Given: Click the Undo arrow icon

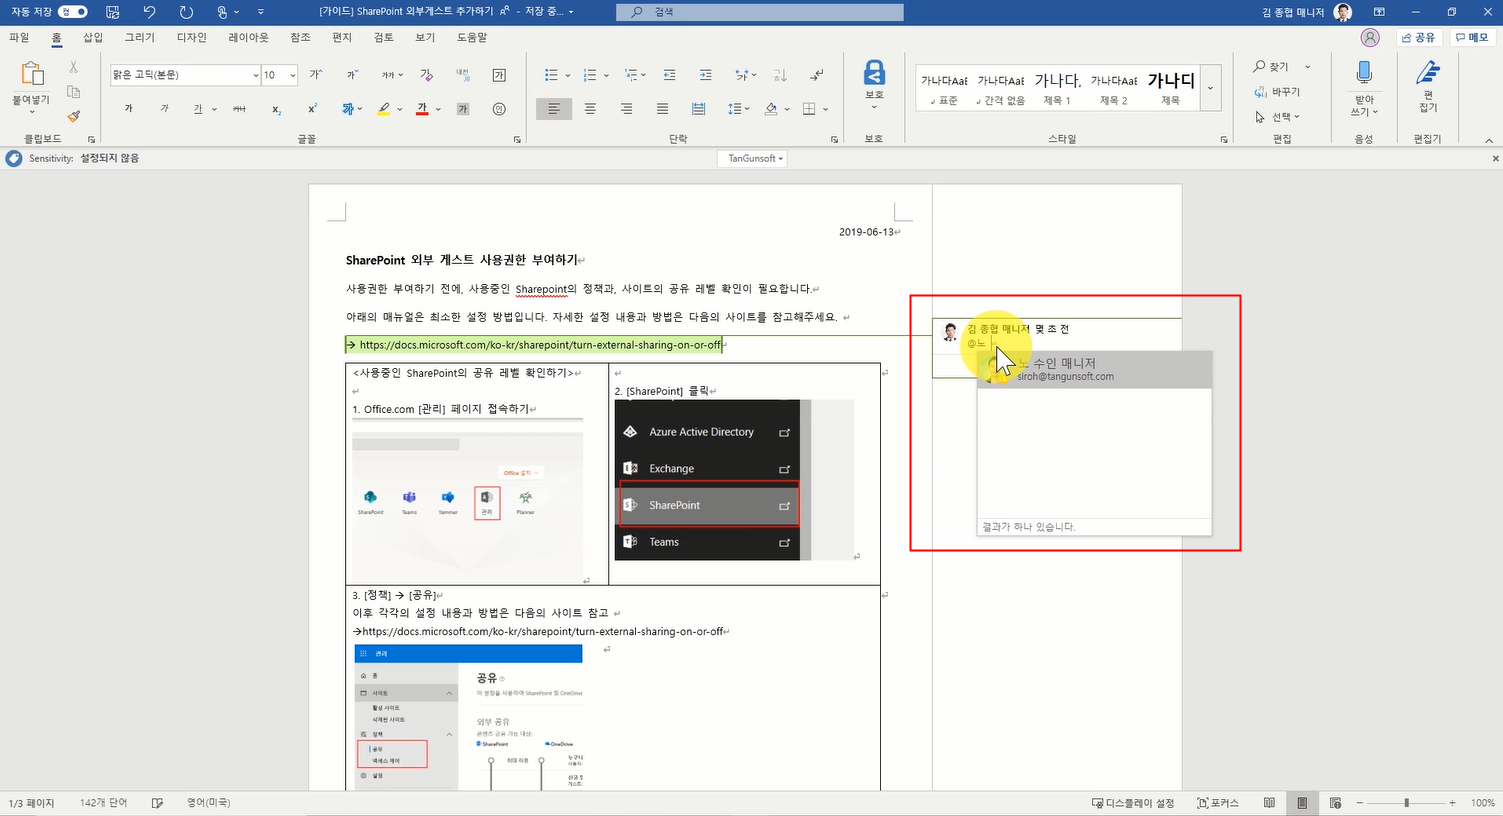Looking at the screenshot, I should click(149, 12).
